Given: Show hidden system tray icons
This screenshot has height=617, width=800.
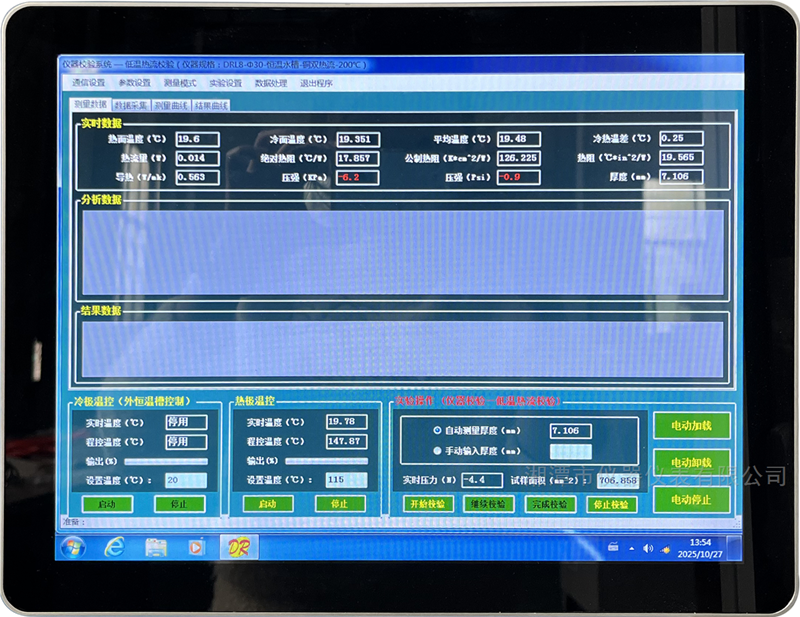Looking at the screenshot, I should pyautogui.click(x=632, y=547).
